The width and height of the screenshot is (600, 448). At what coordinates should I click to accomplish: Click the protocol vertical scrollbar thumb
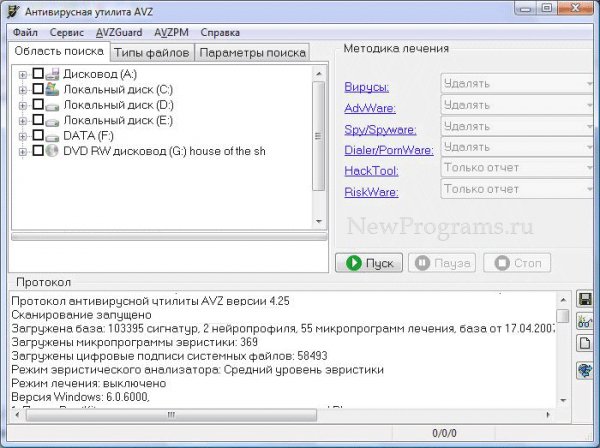(x=563, y=316)
